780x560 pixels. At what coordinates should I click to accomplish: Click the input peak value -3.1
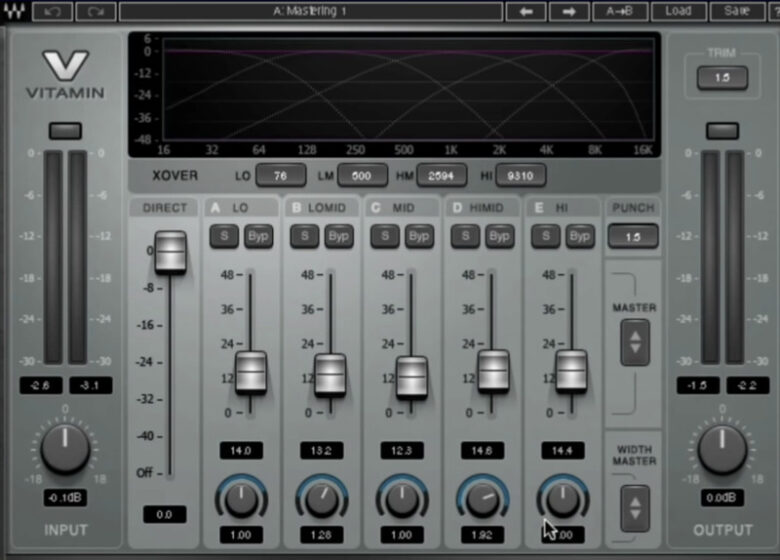click(91, 385)
